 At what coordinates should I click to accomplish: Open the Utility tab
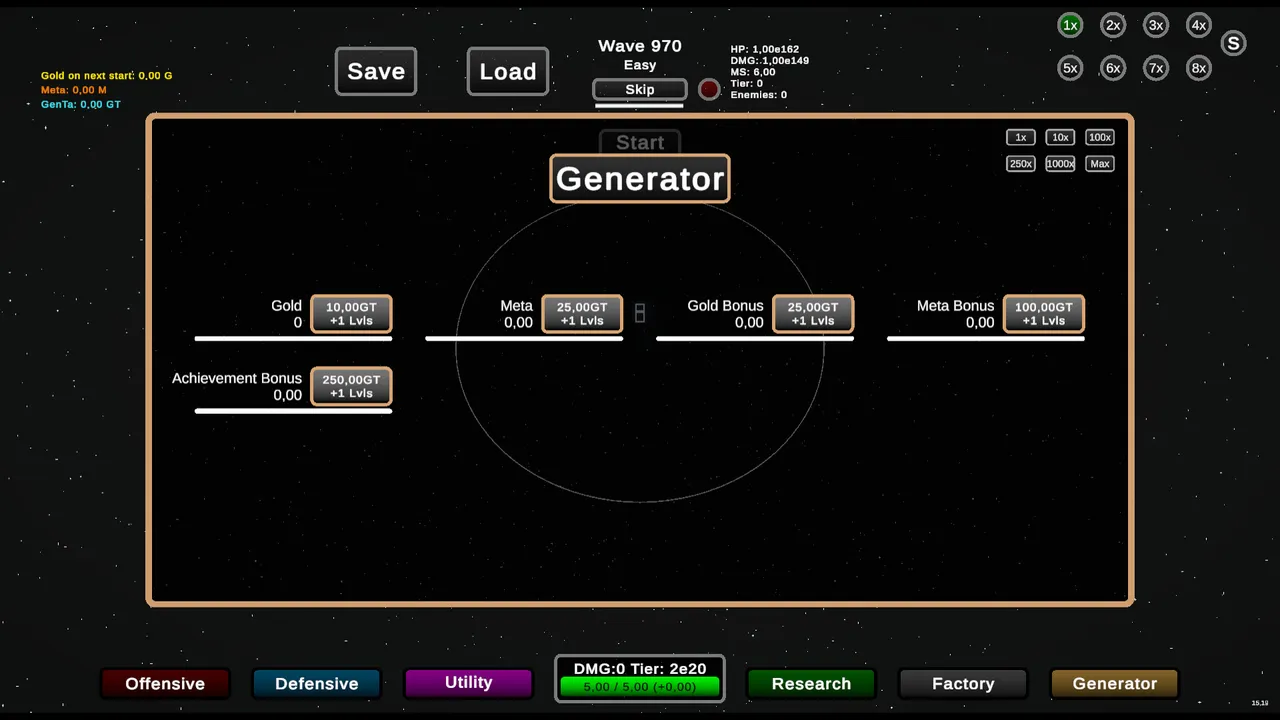click(468, 683)
